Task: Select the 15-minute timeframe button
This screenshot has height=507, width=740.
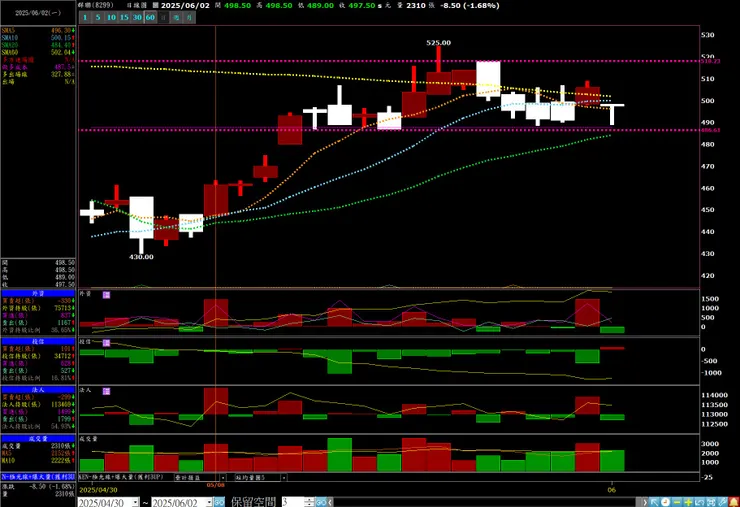Action: coord(124,17)
